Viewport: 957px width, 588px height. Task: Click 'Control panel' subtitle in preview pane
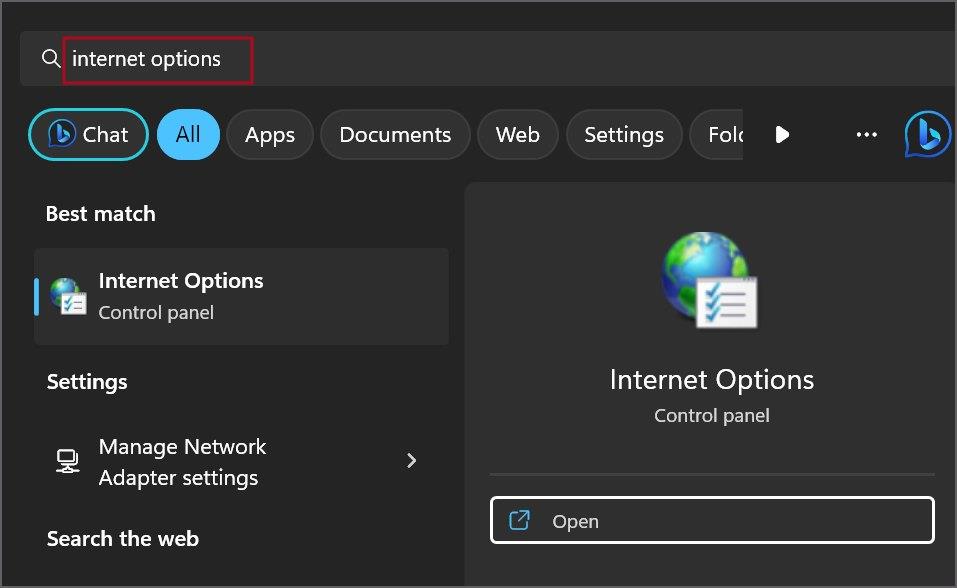coord(712,416)
